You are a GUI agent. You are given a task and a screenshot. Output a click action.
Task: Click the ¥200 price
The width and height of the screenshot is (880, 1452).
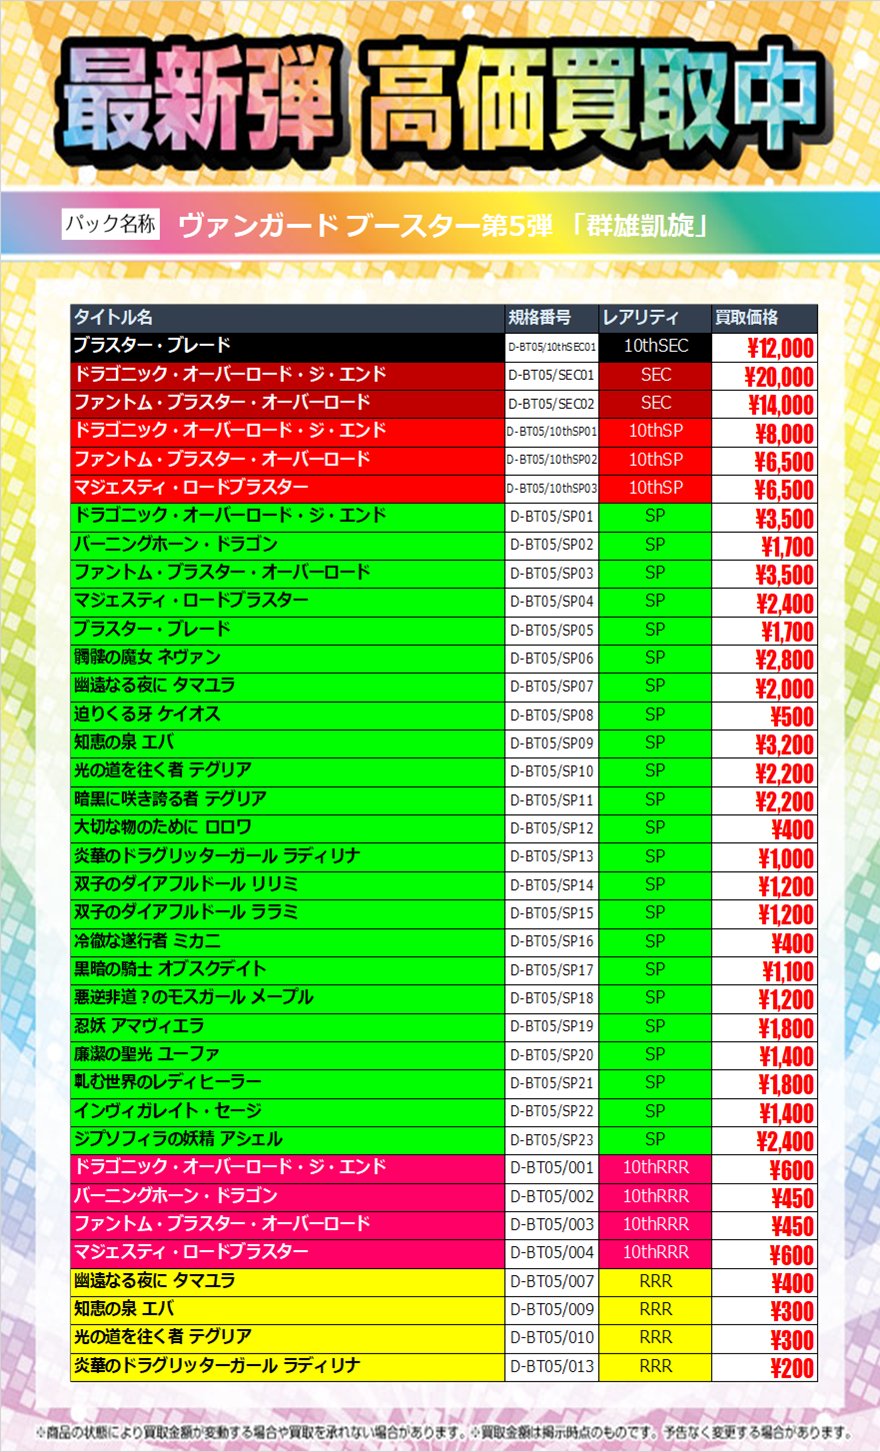coord(792,1368)
